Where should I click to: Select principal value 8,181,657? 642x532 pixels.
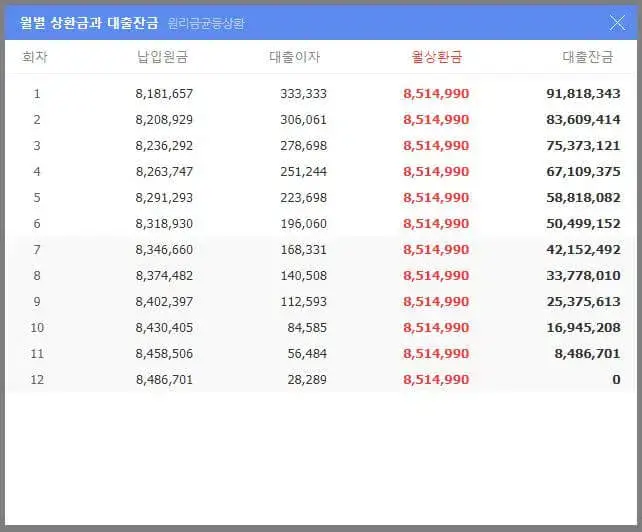164,94
